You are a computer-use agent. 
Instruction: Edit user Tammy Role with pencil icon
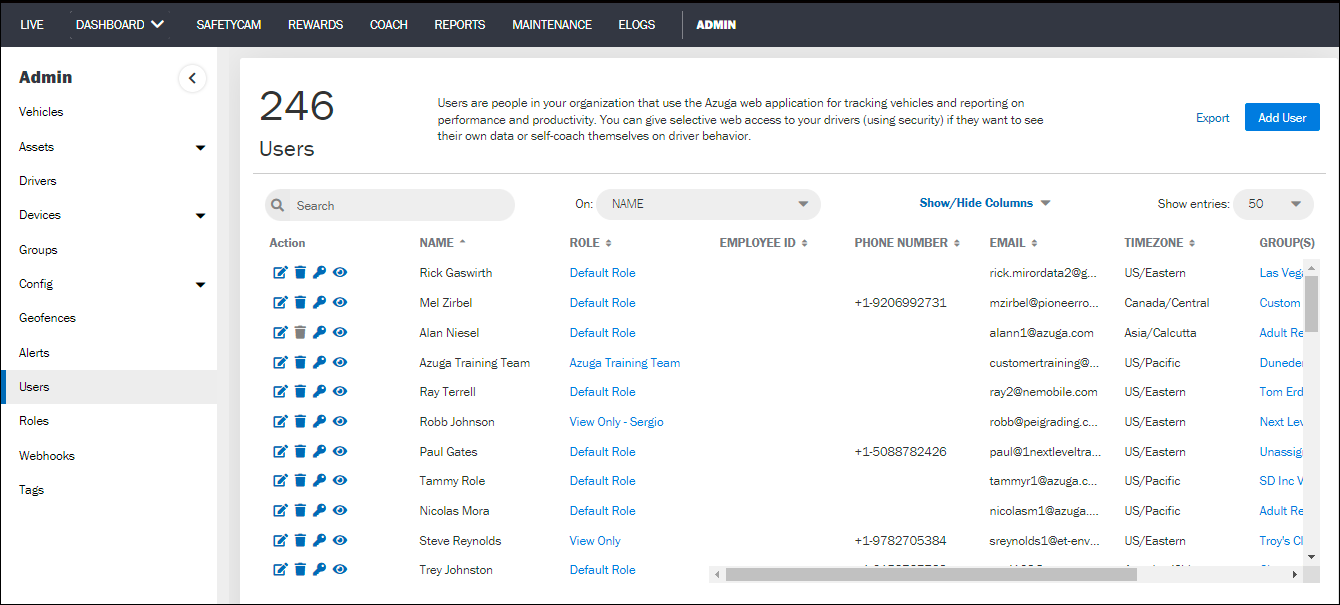[280, 481]
